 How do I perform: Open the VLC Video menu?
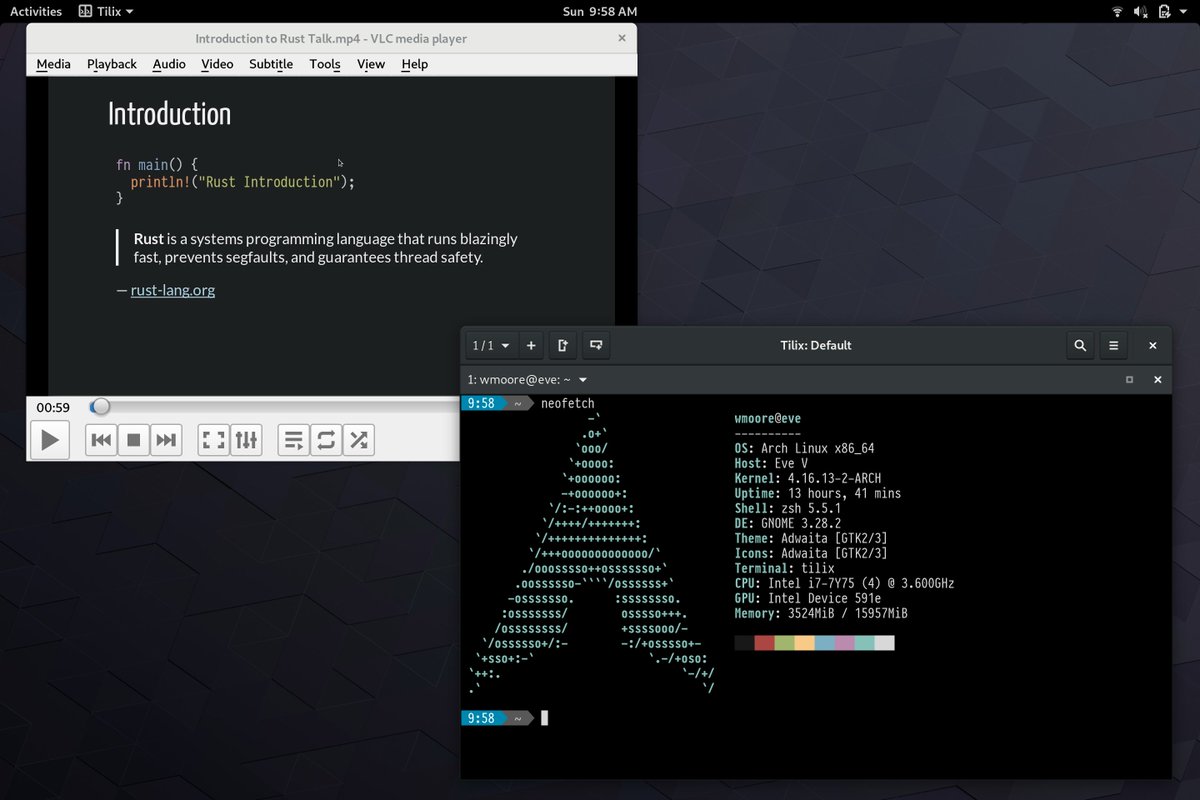pyautogui.click(x=217, y=64)
